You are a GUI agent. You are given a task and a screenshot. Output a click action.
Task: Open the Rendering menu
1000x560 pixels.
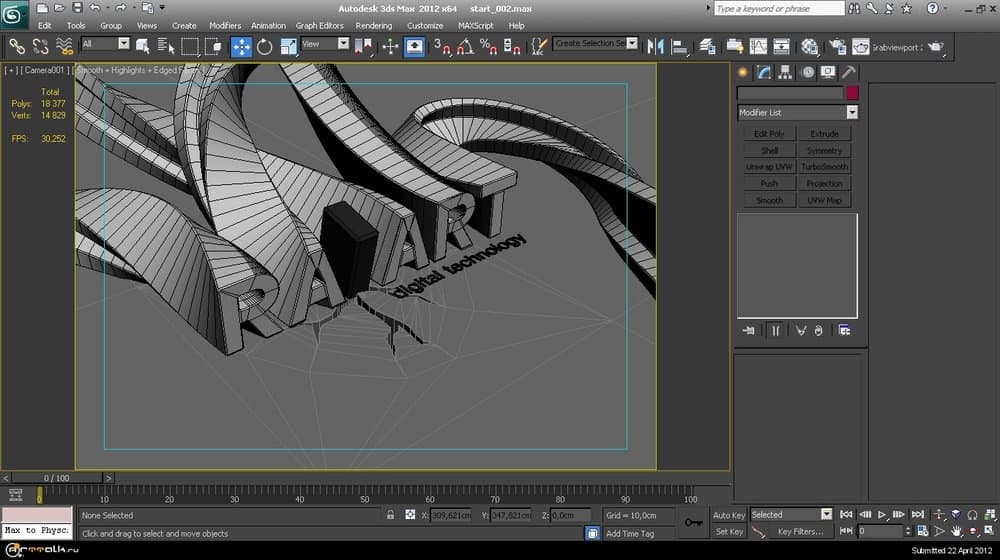374,25
